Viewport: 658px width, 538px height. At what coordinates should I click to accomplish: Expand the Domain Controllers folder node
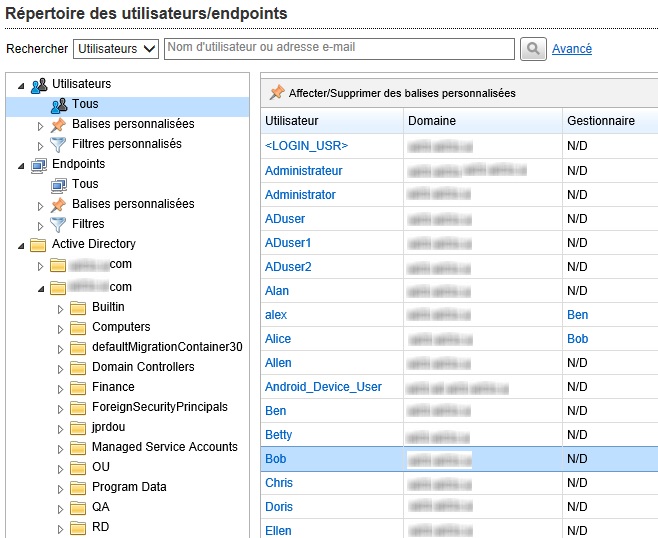pos(60,368)
